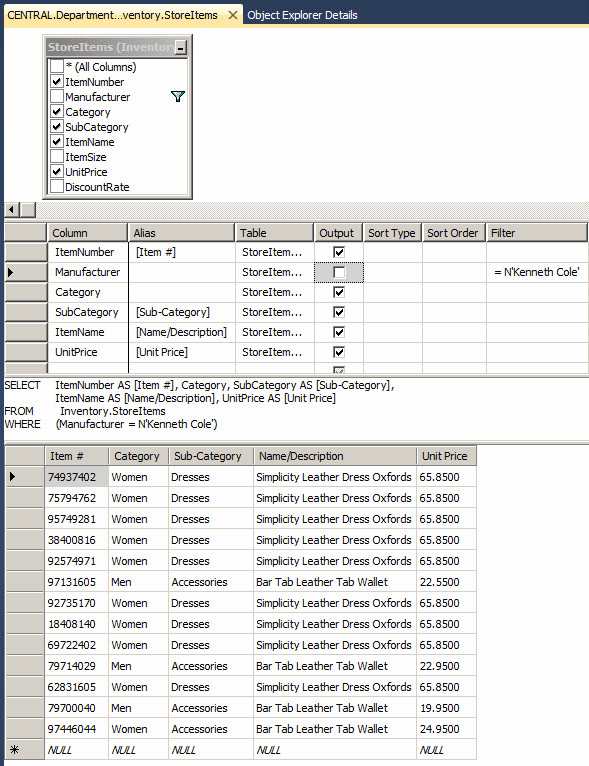Image resolution: width=589 pixels, height=766 pixels.
Task: Enable Output for the Manufacturer row
Action: point(339,272)
